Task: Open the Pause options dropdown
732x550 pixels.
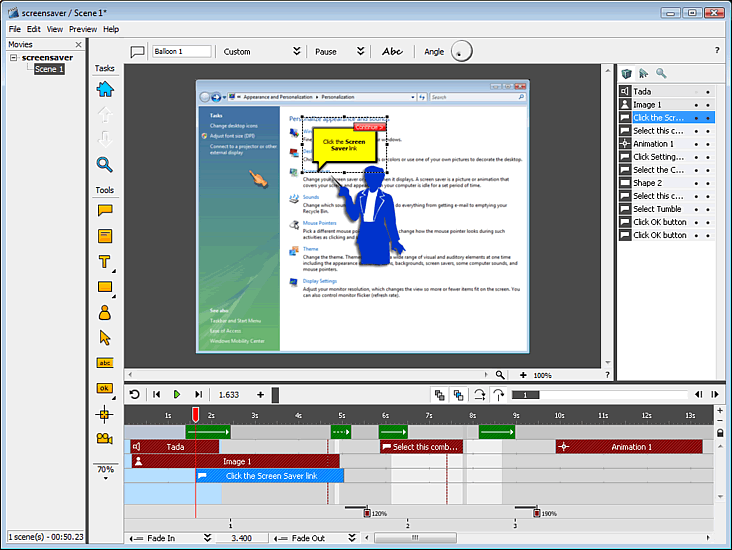Action: tap(360, 52)
